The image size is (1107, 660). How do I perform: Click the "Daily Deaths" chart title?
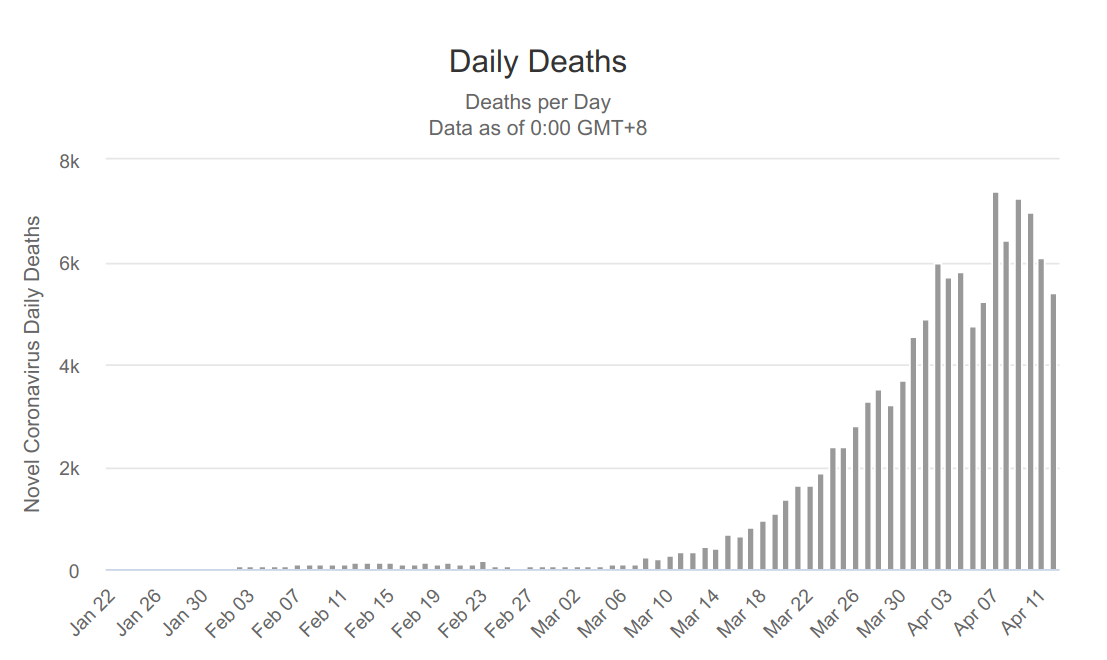[x=538, y=62]
